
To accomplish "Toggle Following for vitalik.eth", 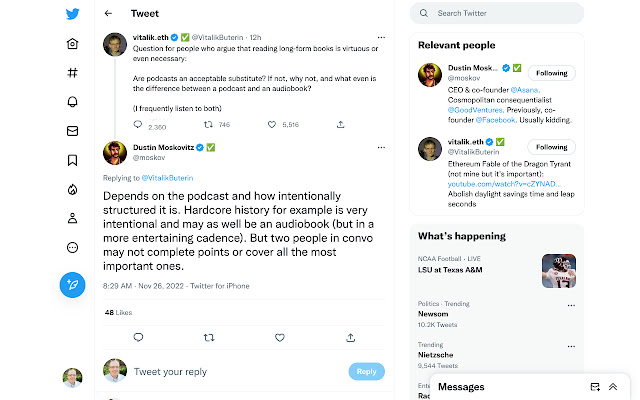I will tap(551, 147).
